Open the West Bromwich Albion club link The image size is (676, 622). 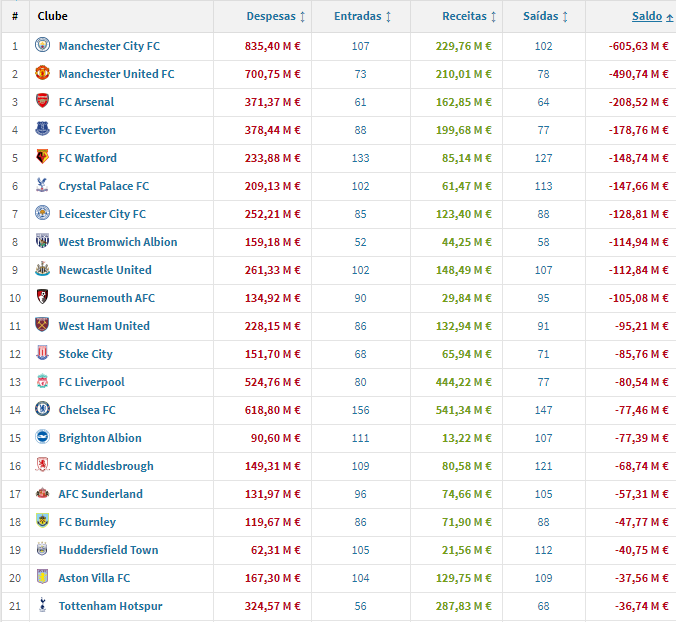(x=118, y=242)
